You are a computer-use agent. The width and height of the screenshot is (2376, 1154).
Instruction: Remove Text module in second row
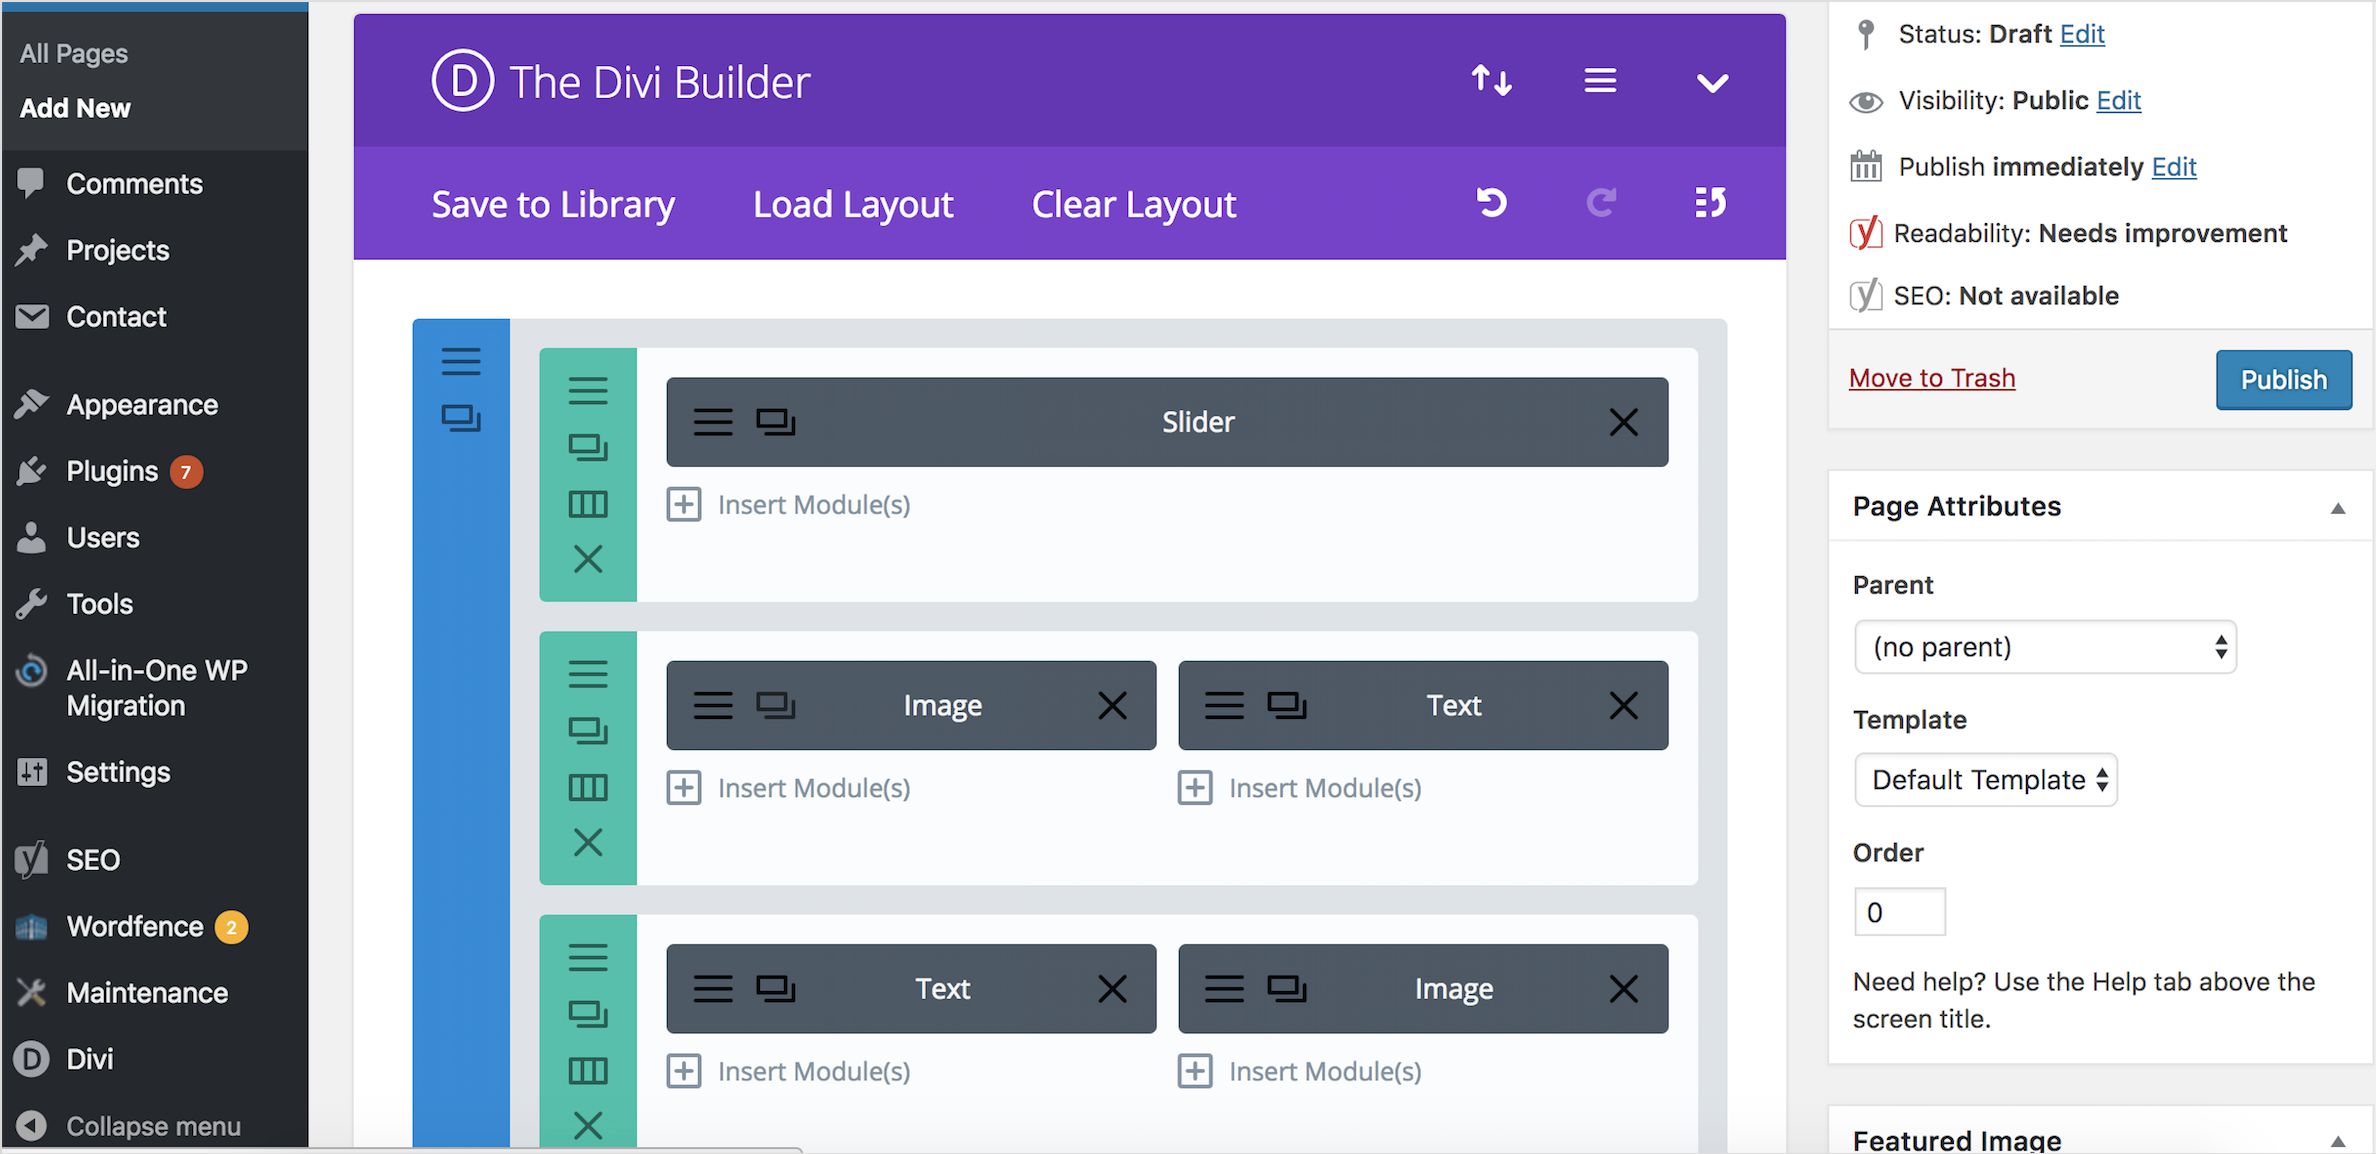[1623, 706]
